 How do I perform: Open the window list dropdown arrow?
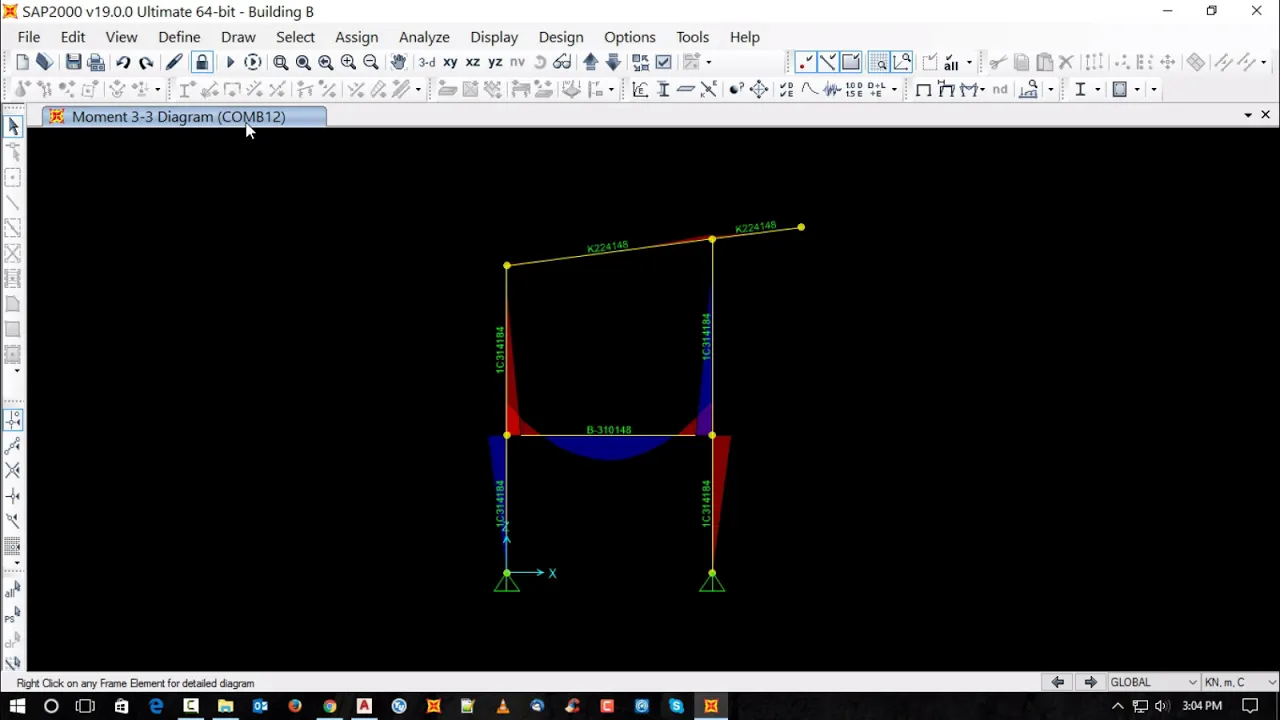click(1248, 115)
